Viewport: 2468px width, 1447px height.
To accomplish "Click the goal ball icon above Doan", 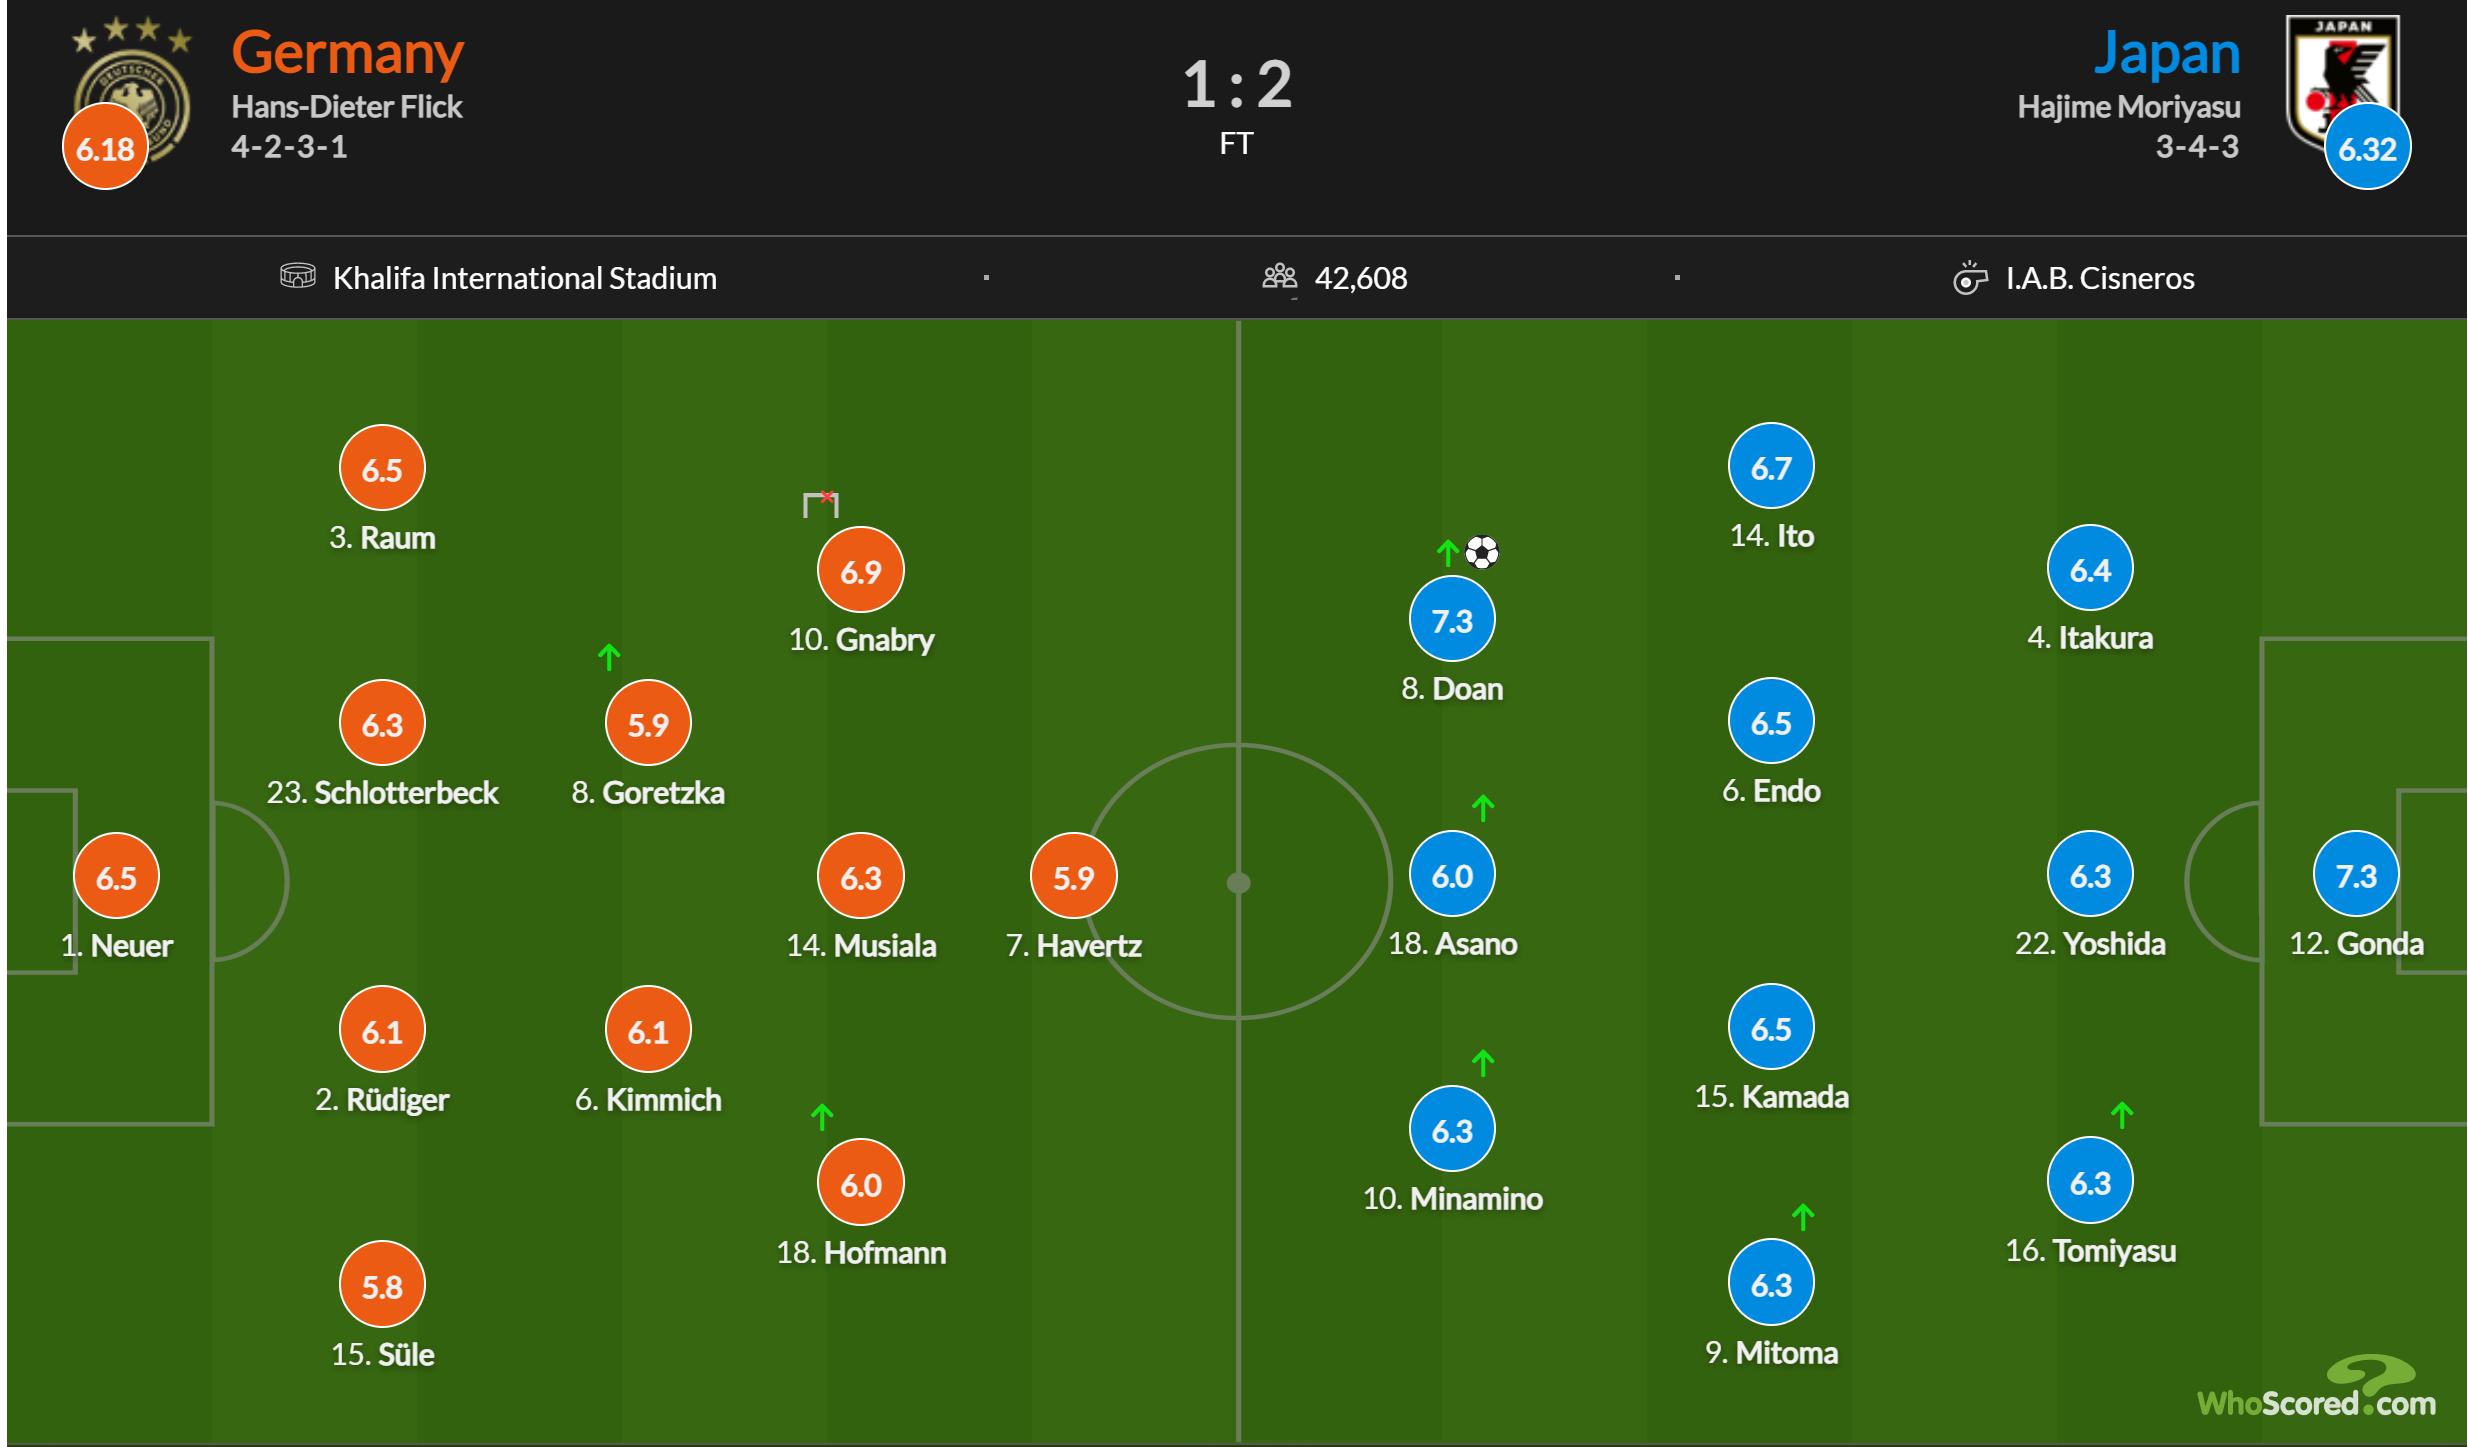I will [1481, 552].
